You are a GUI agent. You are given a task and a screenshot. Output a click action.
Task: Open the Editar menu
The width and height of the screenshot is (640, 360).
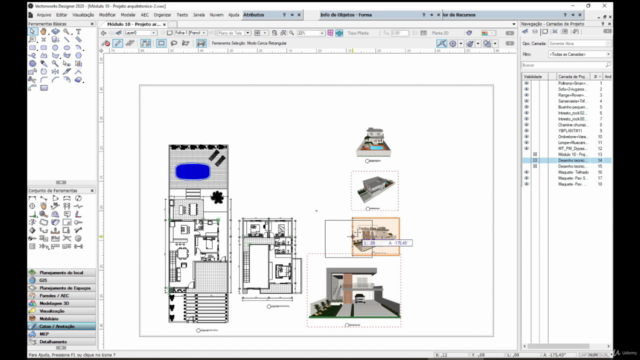62,15
